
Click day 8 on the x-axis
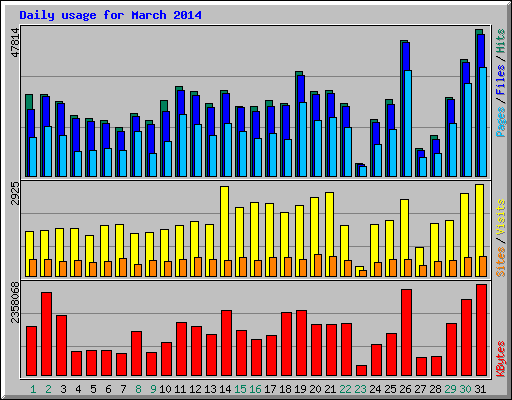pyautogui.click(x=138, y=389)
